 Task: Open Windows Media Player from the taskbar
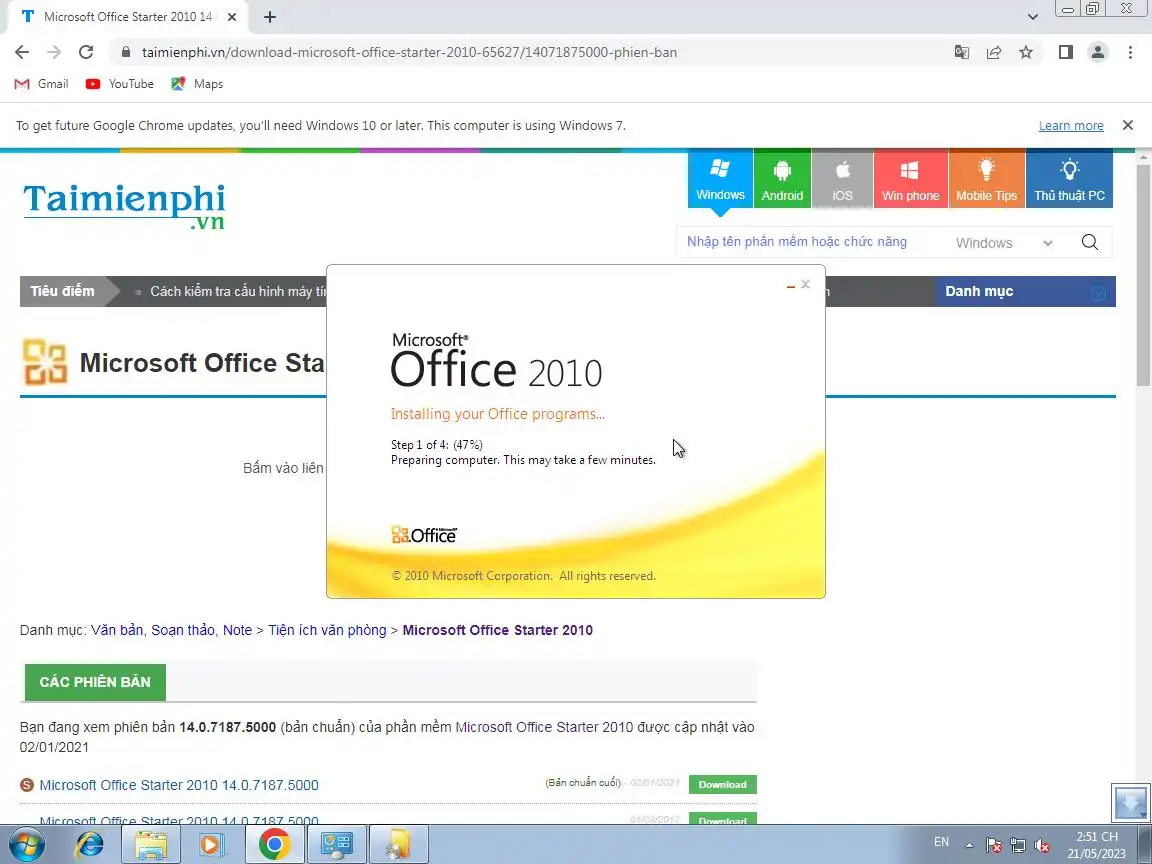[x=212, y=844]
